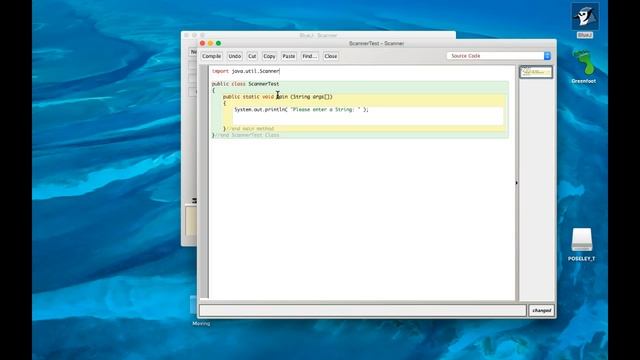
Task: Click the 'changed' status indicator
Action: [541, 311]
